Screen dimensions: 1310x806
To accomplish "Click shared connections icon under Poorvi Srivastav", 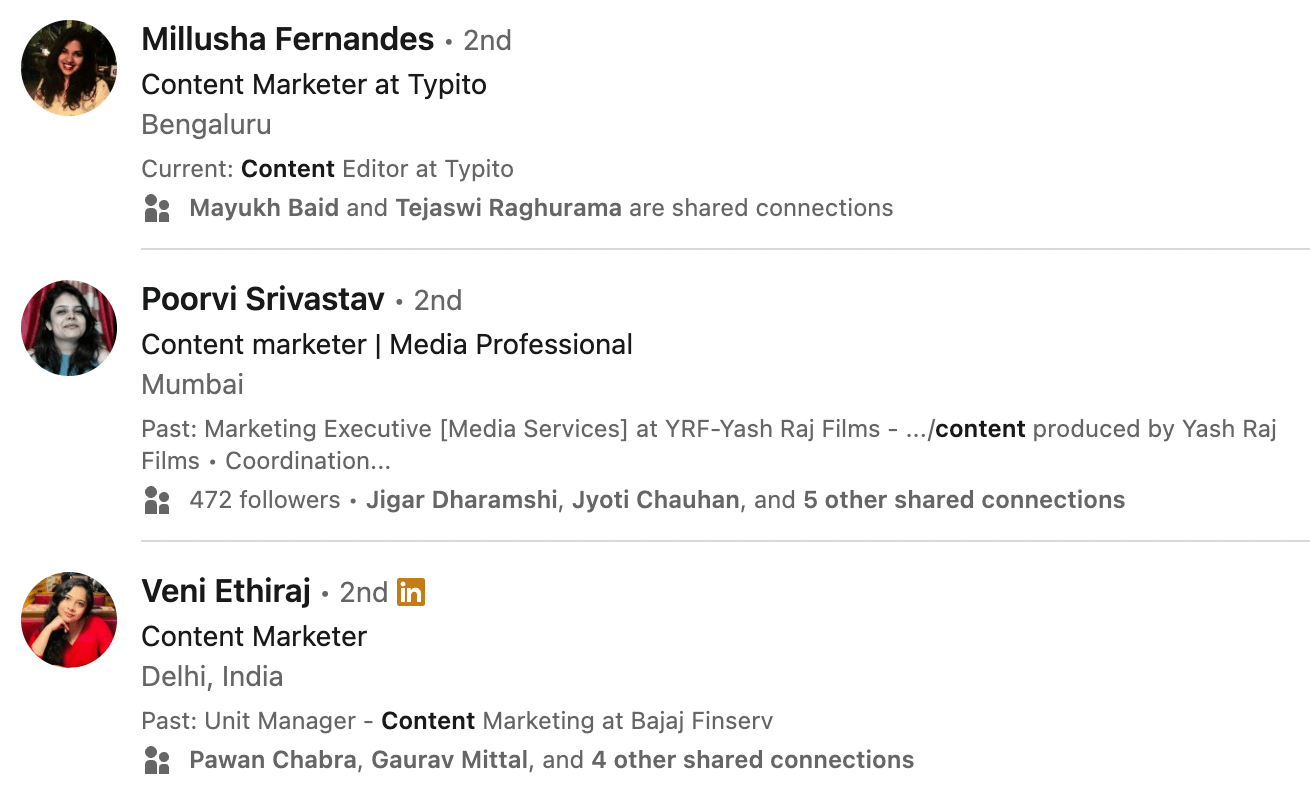I will pyautogui.click(x=157, y=501).
